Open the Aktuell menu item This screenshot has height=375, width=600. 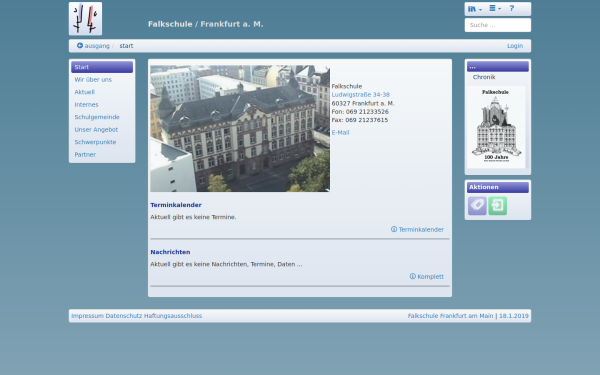pos(85,92)
